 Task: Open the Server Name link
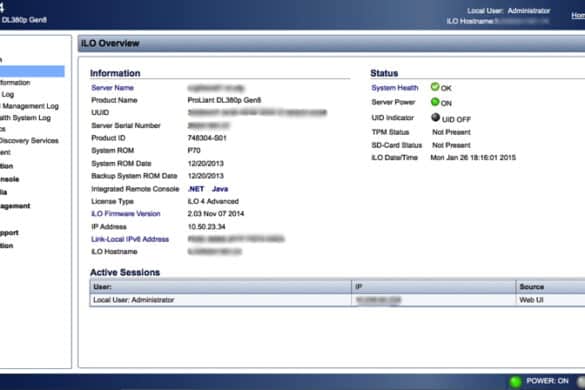tap(112, 88)
